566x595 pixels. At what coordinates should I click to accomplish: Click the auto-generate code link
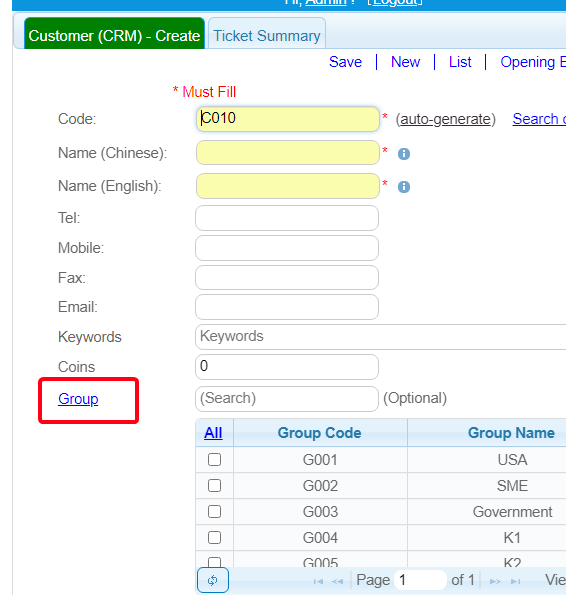click(445, 119)
